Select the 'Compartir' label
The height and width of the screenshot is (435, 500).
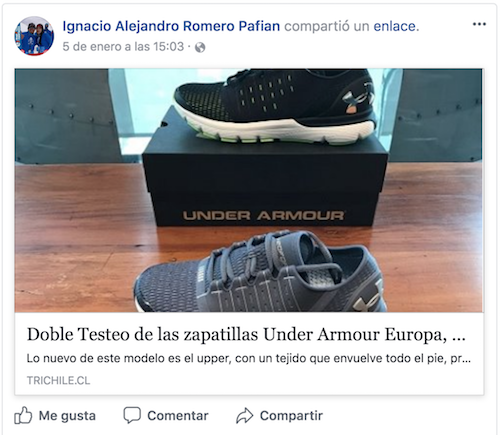click(291, 416)
